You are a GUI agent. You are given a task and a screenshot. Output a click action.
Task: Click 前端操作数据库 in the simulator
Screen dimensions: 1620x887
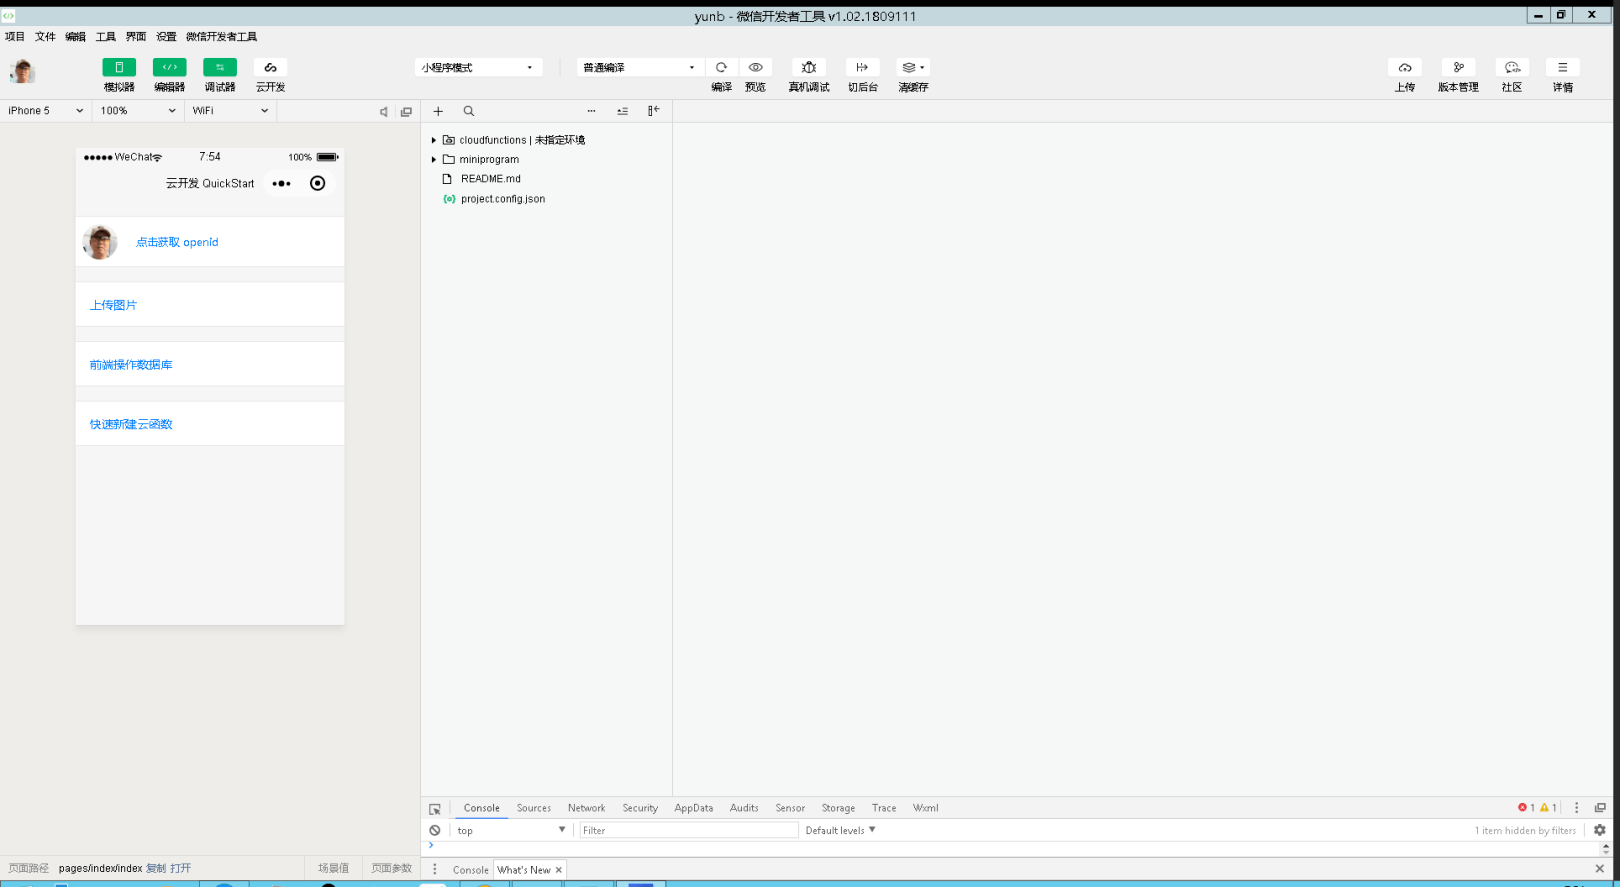click(131, 365)
